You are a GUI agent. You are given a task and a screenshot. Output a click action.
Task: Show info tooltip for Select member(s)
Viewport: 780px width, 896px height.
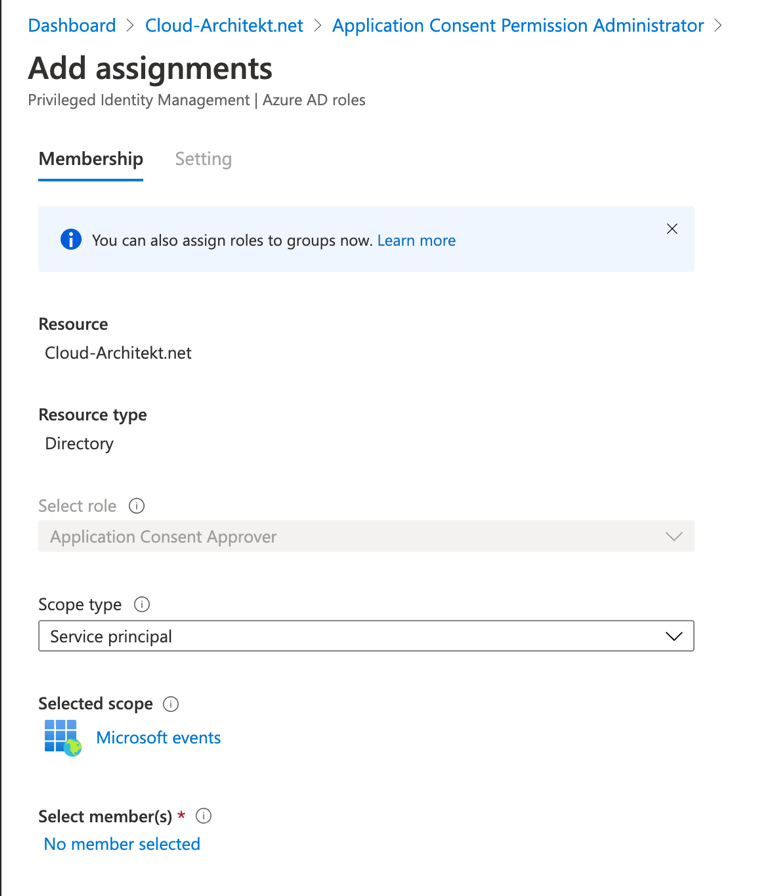[203, 816]
